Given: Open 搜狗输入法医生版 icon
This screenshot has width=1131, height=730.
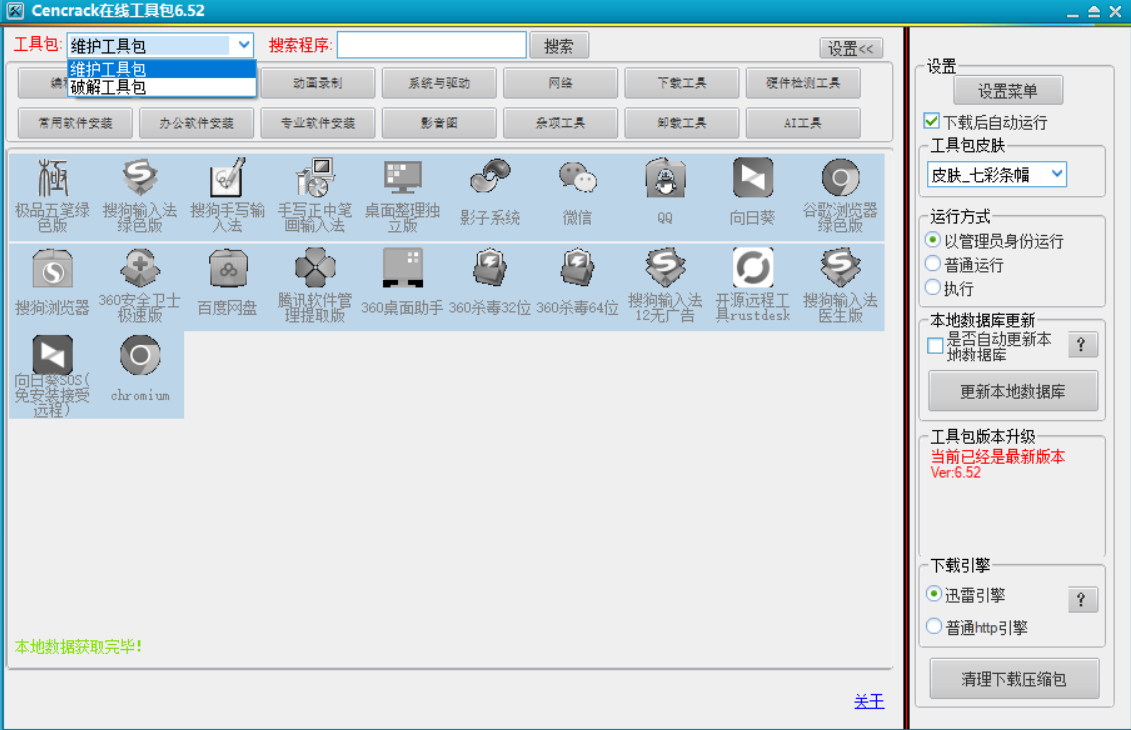Looking at the screenshot, I should [840, 268].
